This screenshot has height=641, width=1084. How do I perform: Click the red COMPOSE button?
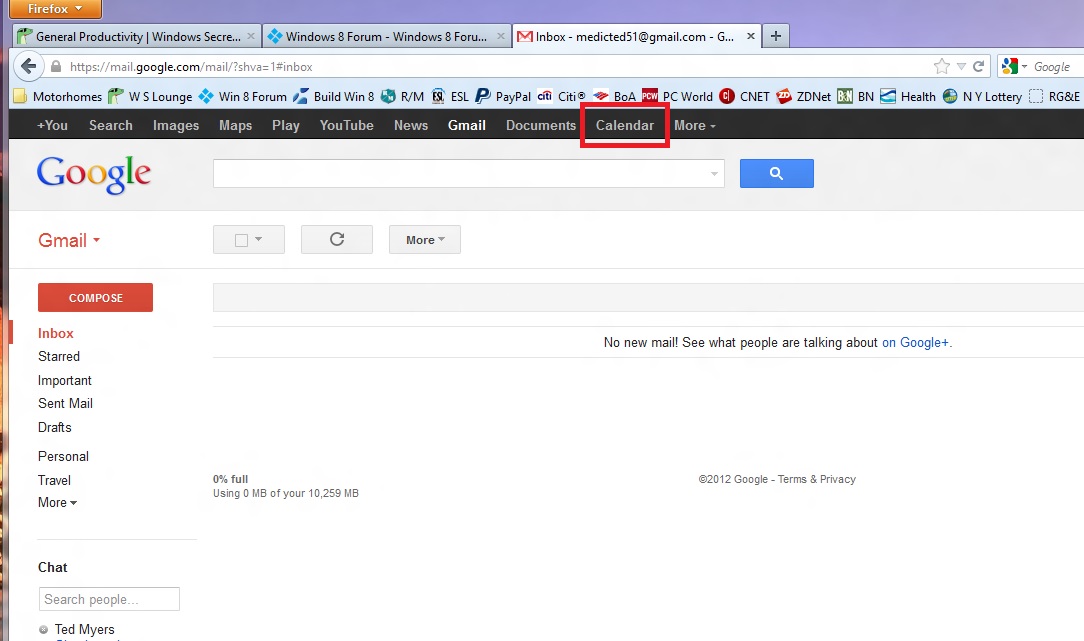click(x=95, y=297)
